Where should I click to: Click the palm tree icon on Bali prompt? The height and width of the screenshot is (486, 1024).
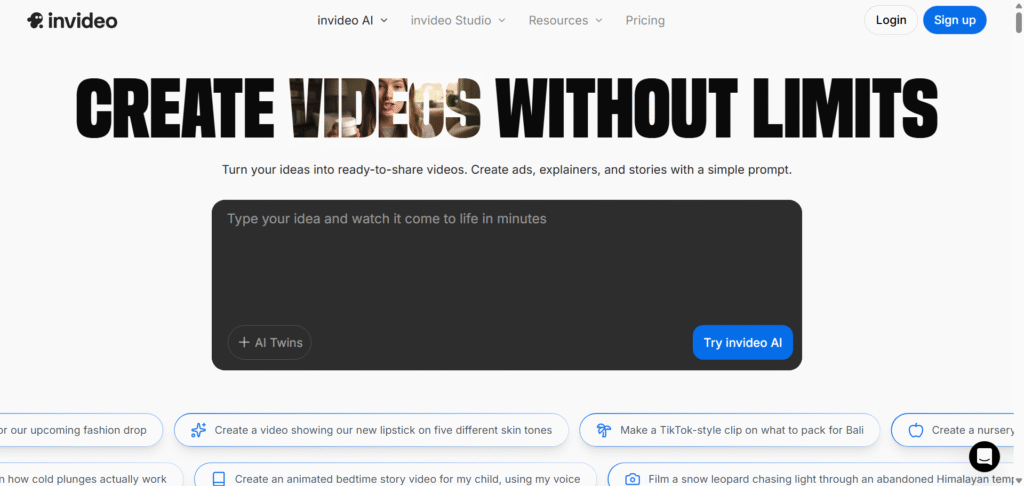point(603,430)
